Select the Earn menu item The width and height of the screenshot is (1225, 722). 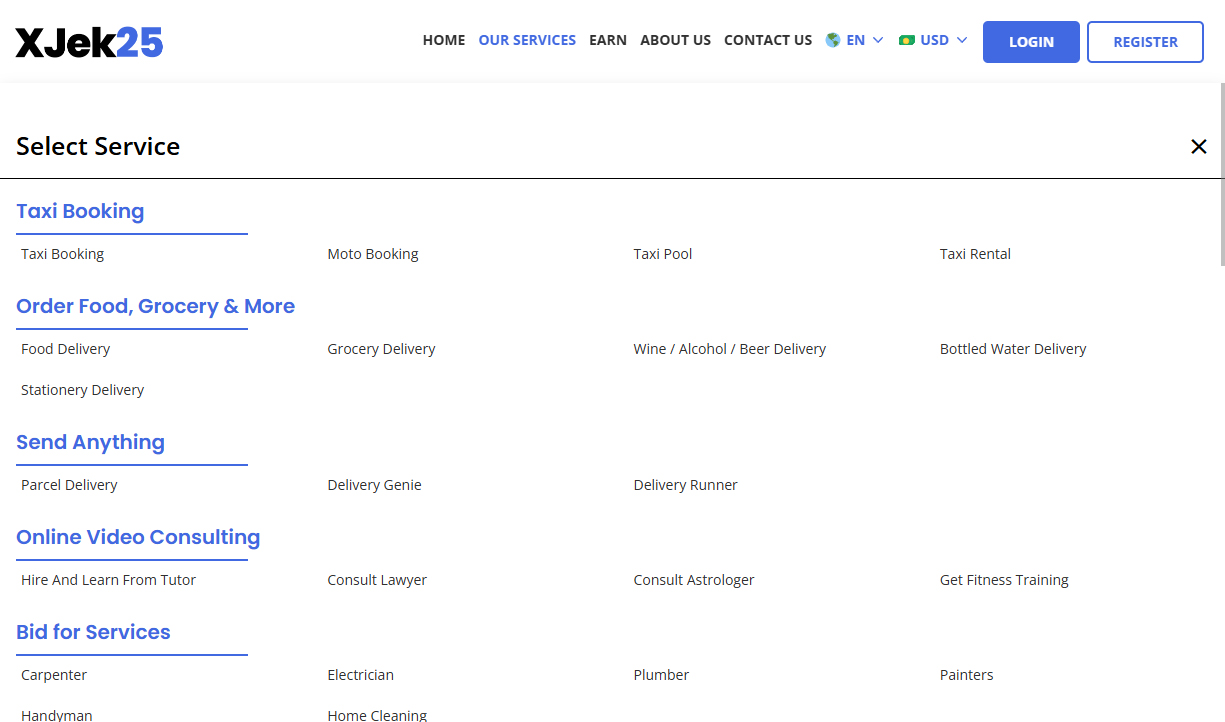pyautogui.click(x=607, y=41)
